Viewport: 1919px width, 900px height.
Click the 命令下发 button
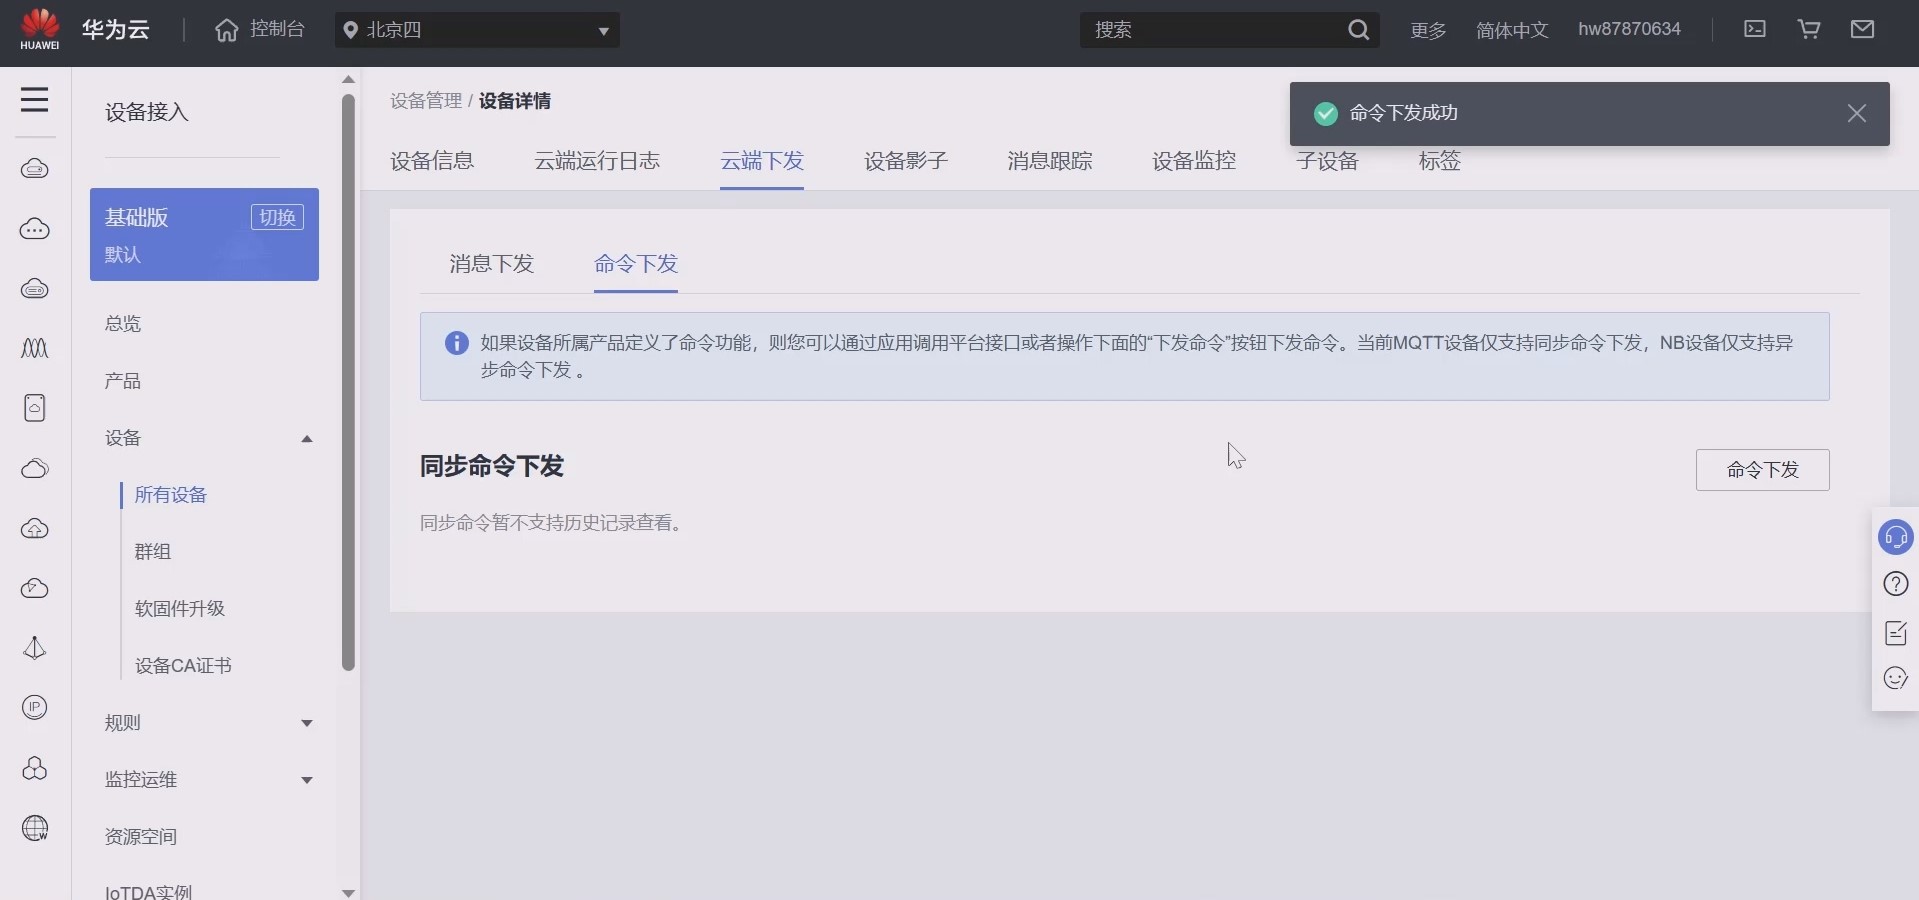point(1762,470)
